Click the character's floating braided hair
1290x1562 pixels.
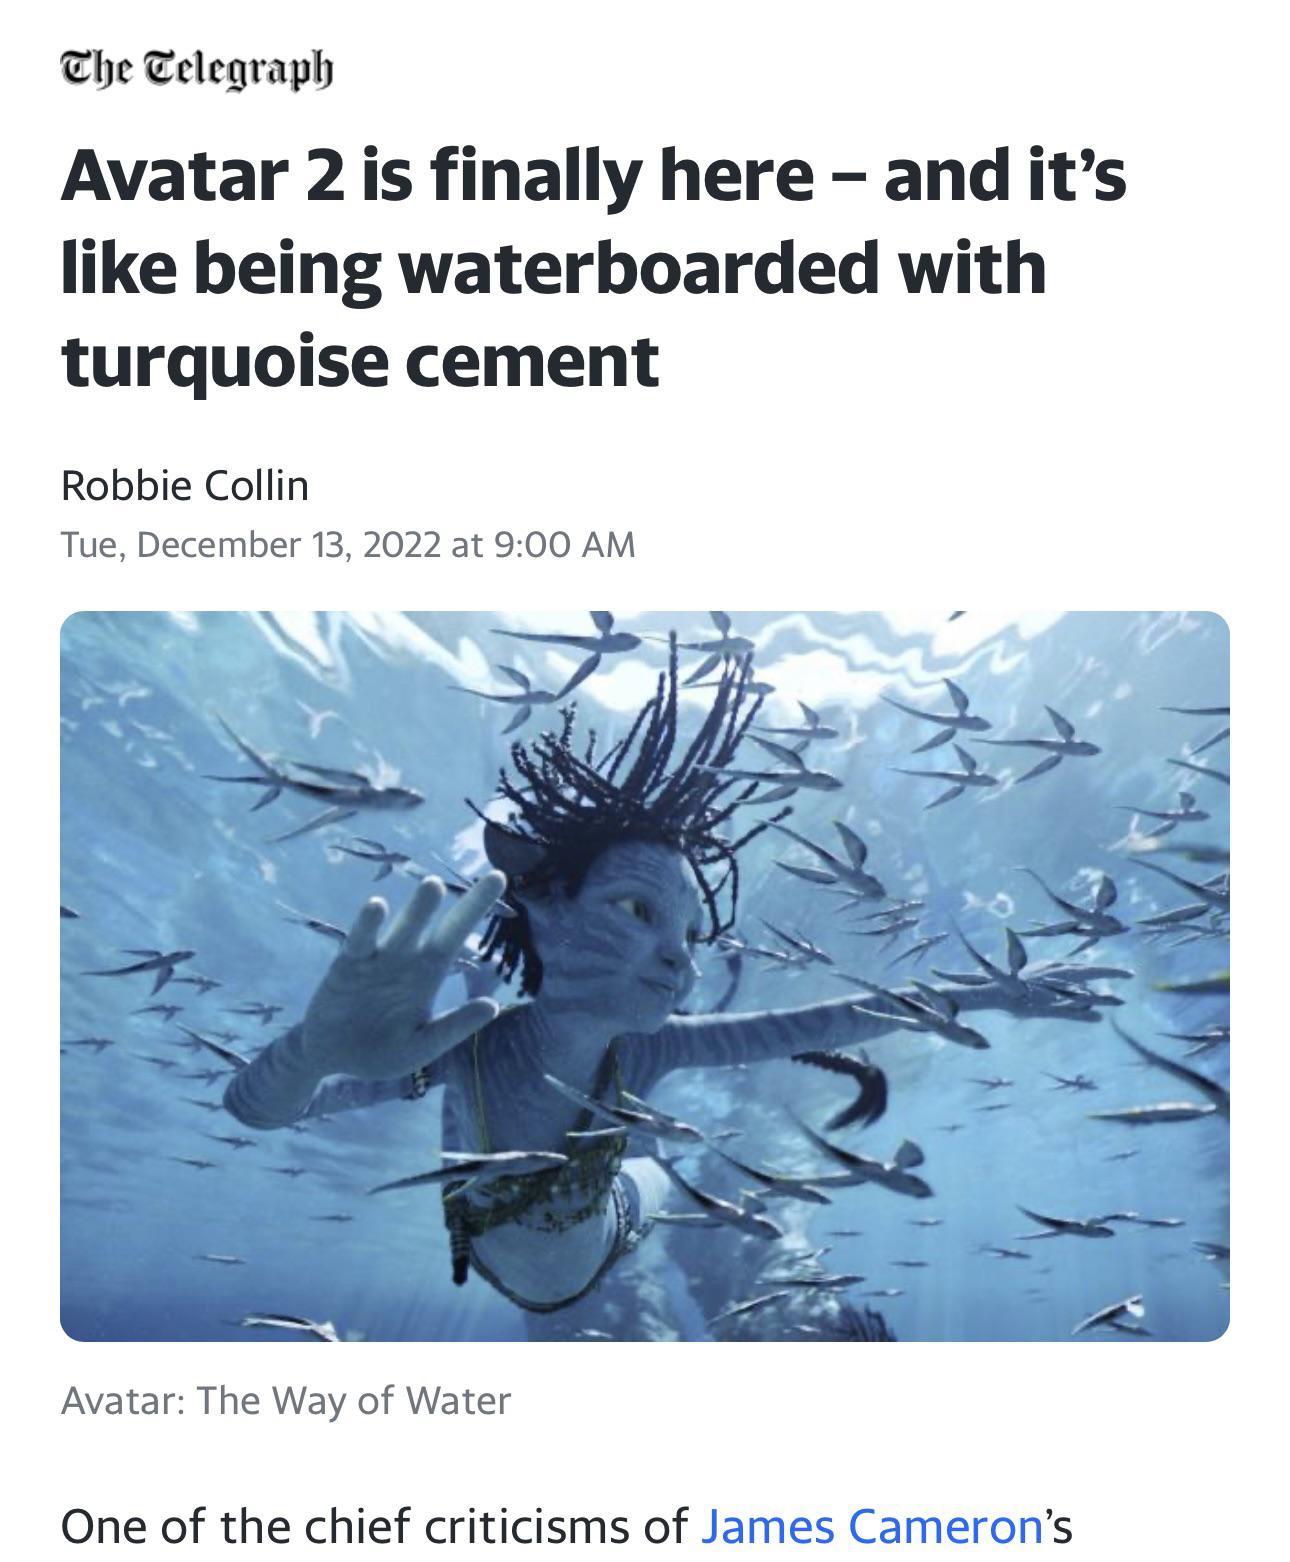[x=640, y=760]
